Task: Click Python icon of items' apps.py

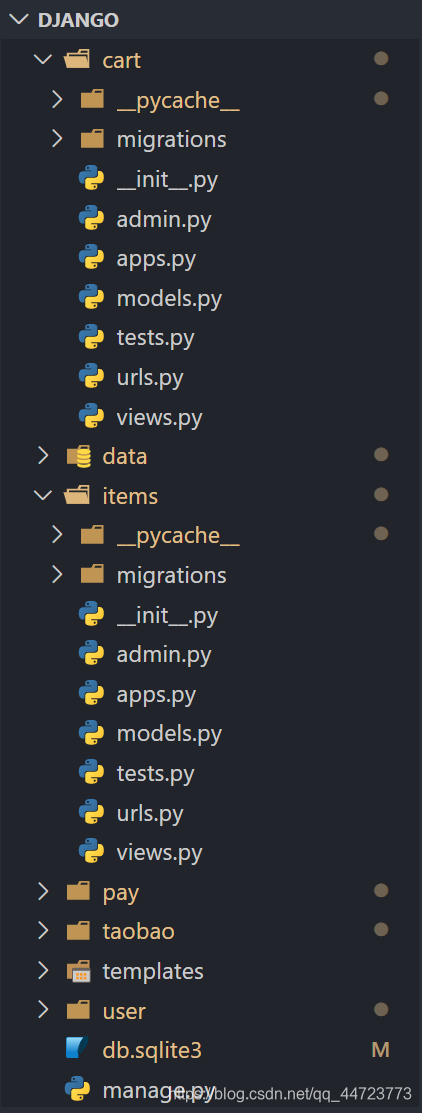Action: tap(92, 693)
